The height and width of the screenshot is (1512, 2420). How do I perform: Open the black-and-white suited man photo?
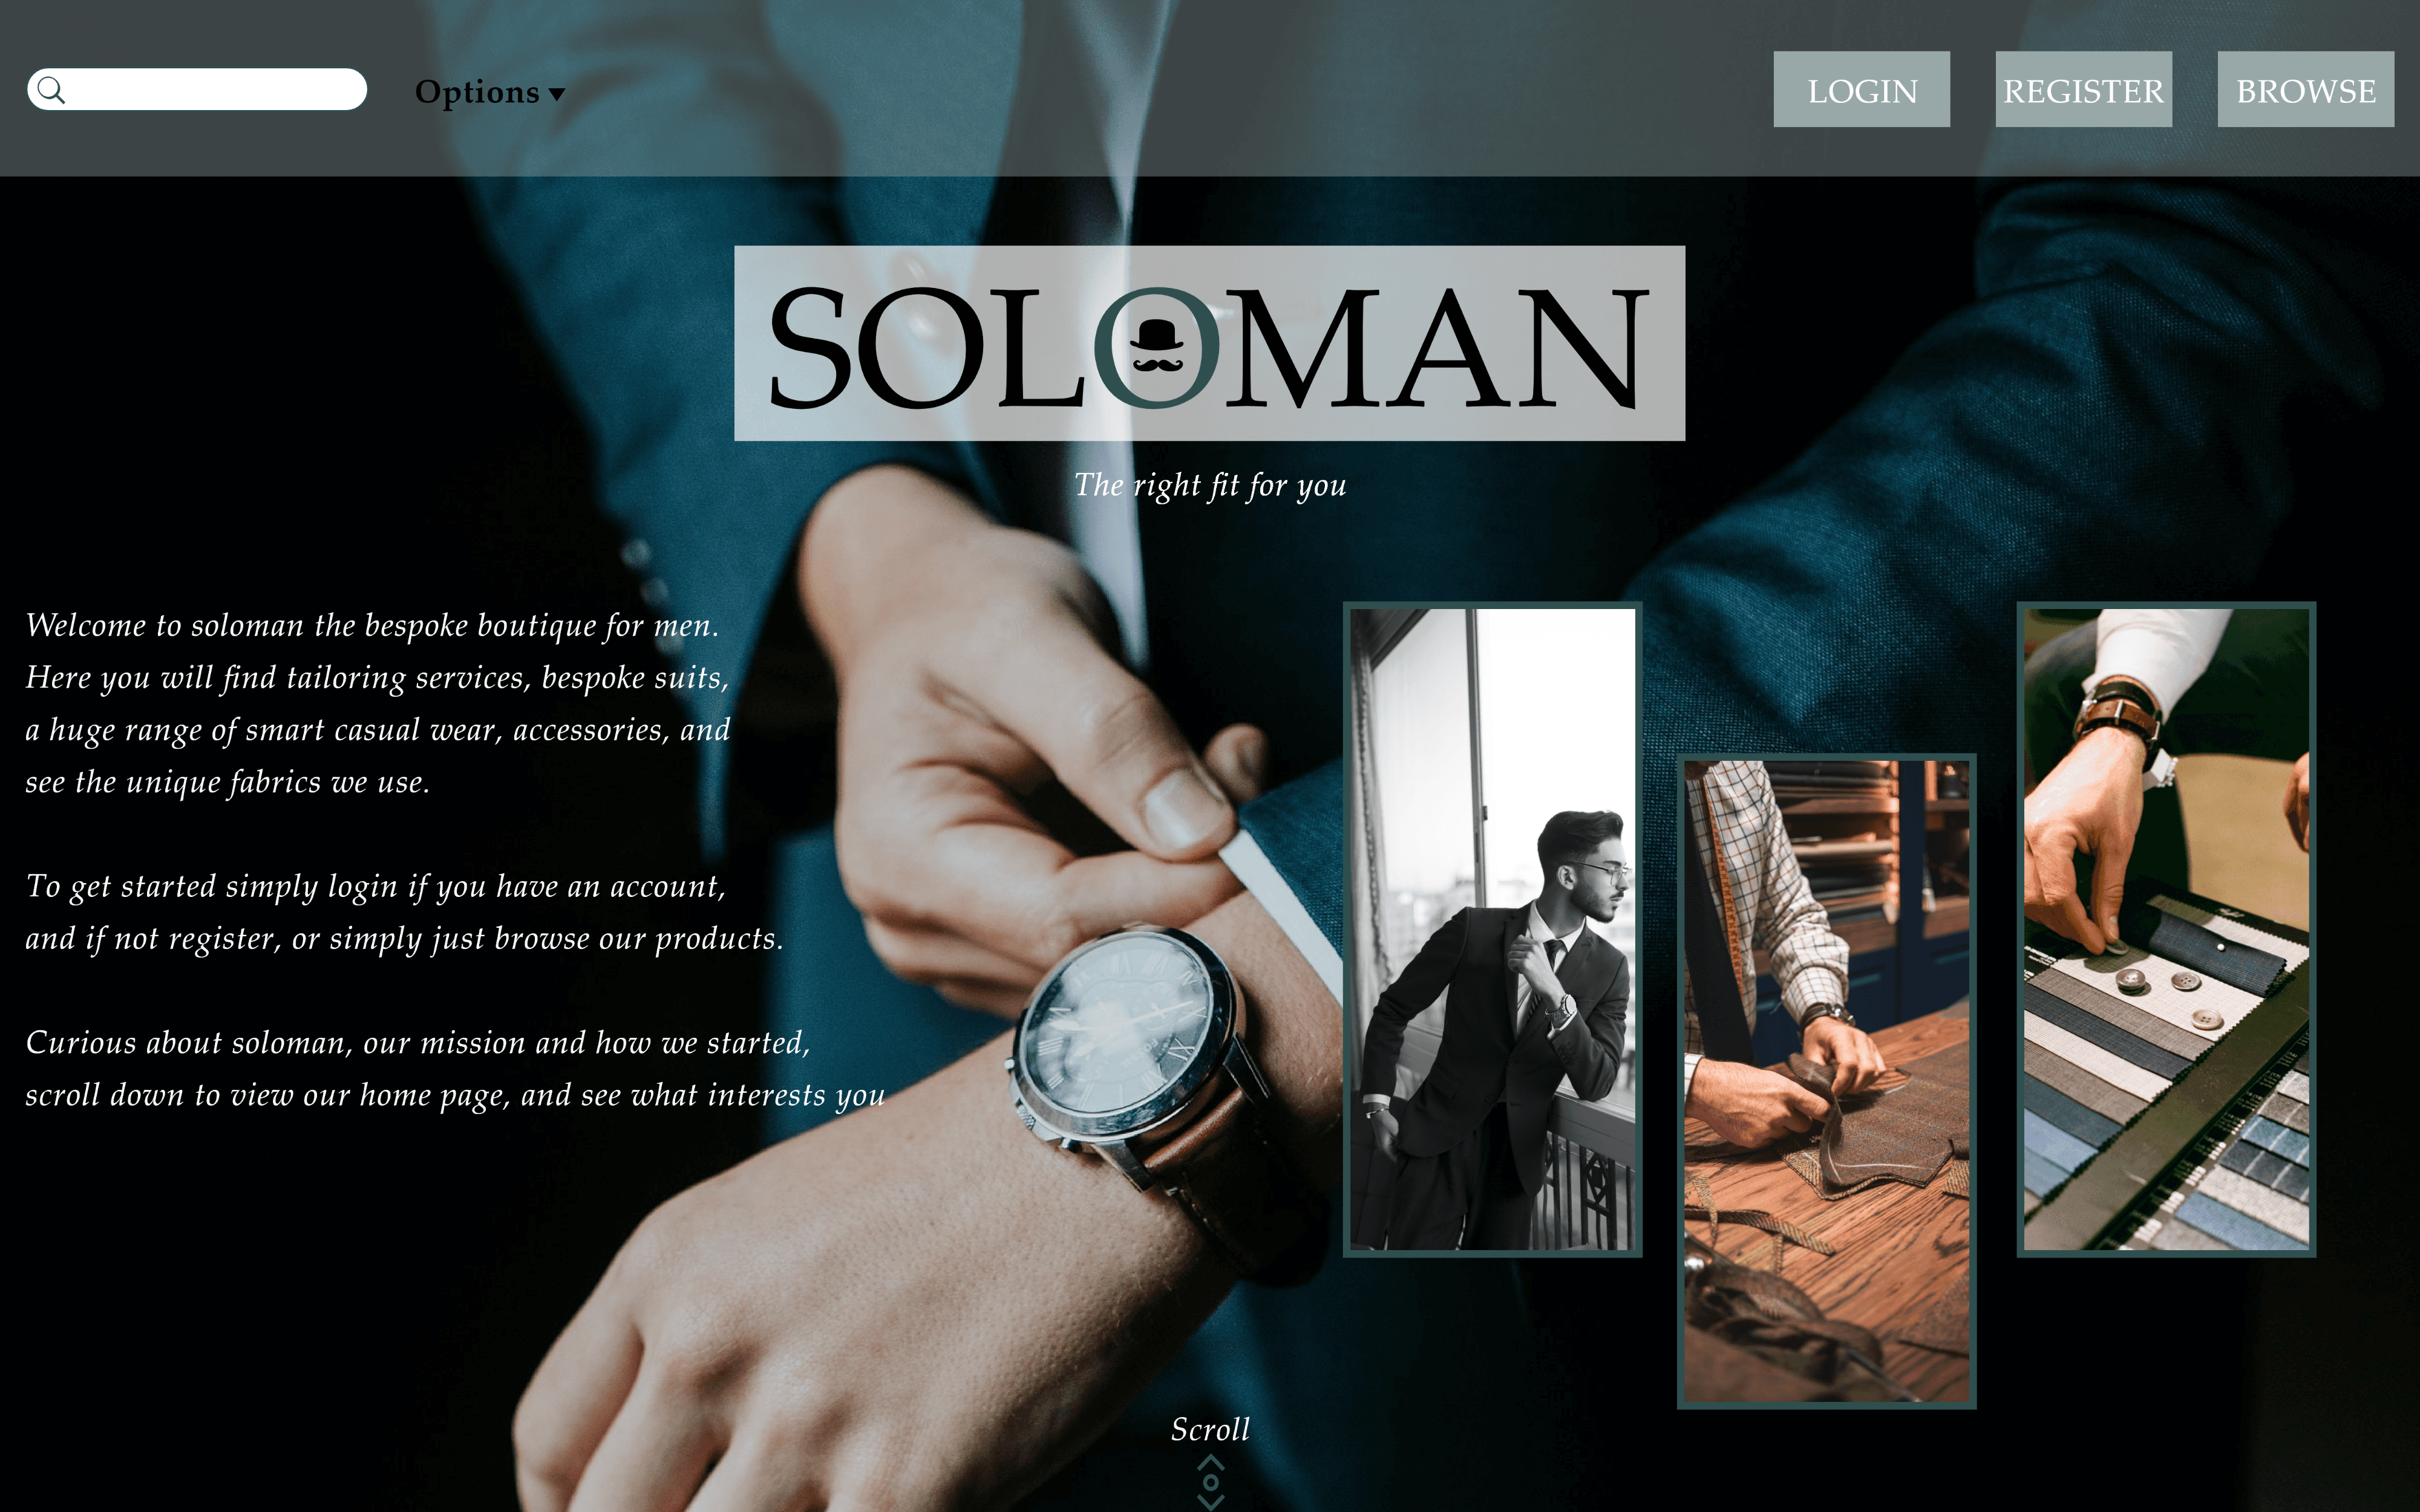pyautogui.click(x=1492, y=929)
